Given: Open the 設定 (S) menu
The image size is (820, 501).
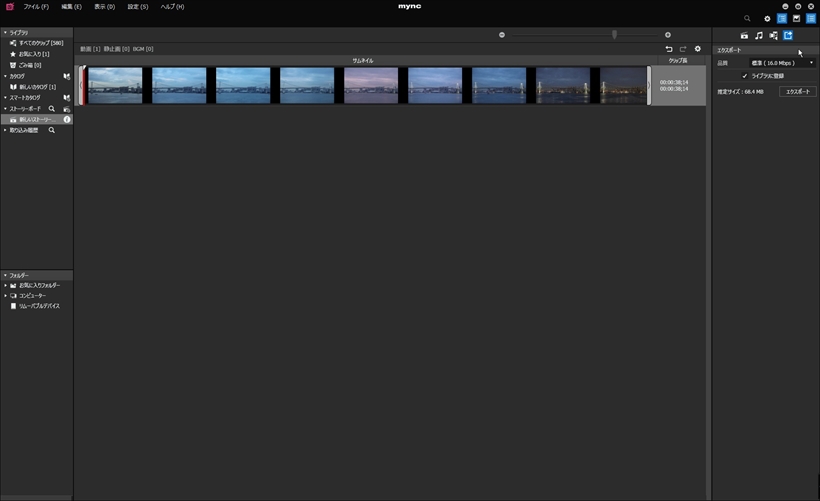Looking at the screenshot, I should pos(138,7).
